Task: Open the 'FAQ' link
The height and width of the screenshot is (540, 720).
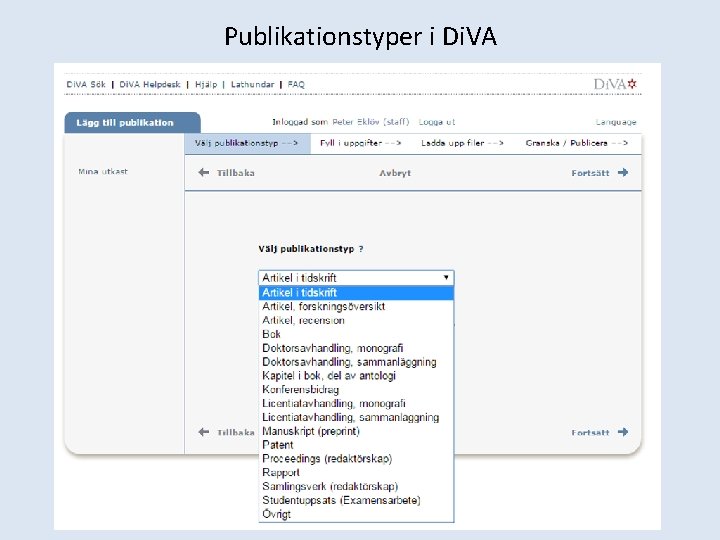Action: pos(296,84)
